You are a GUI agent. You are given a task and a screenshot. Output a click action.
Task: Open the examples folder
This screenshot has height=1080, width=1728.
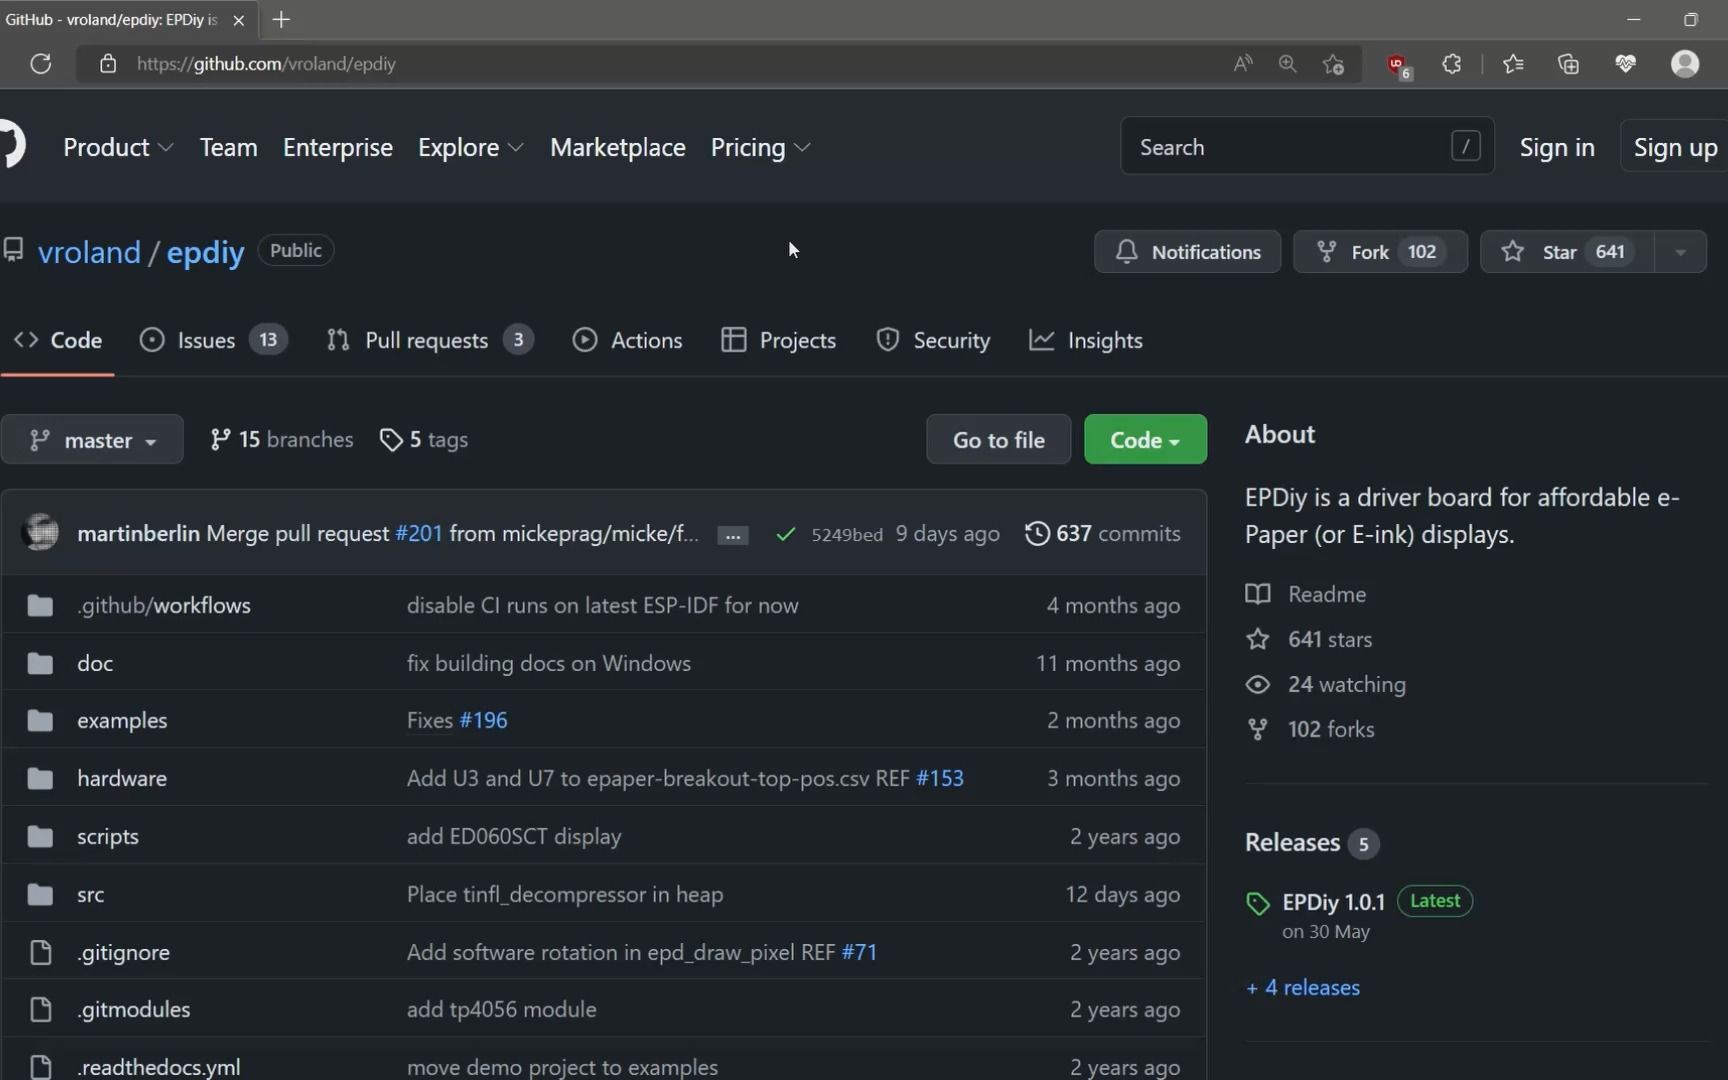(x=122, y=720)
